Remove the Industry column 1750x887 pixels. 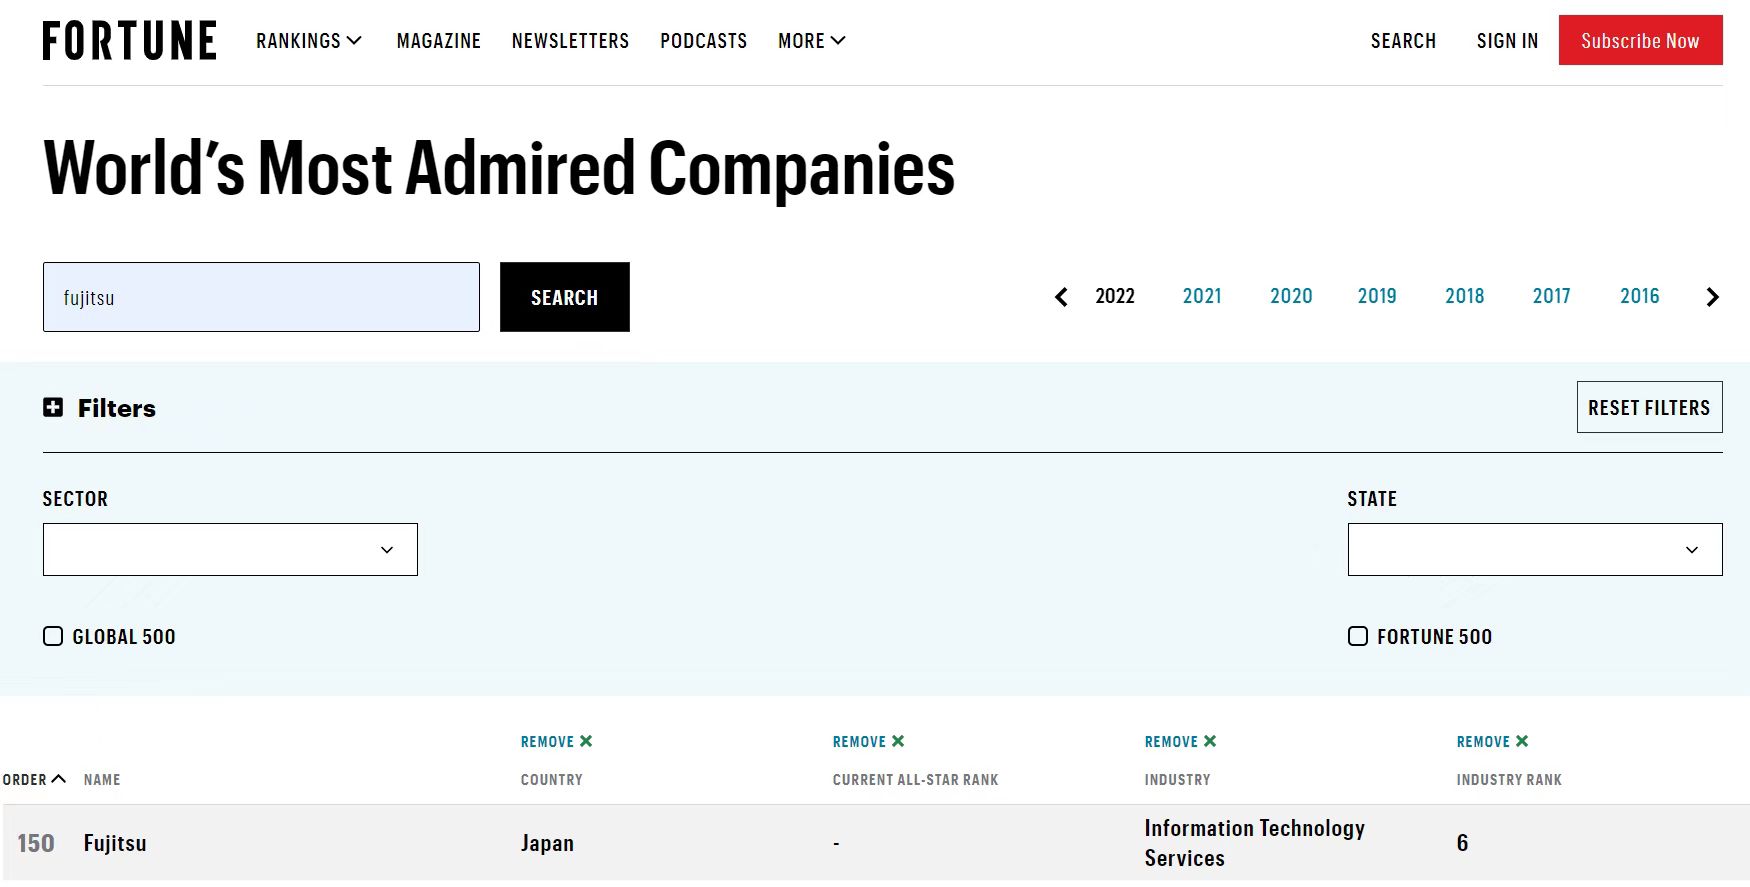pos(1181,741)
